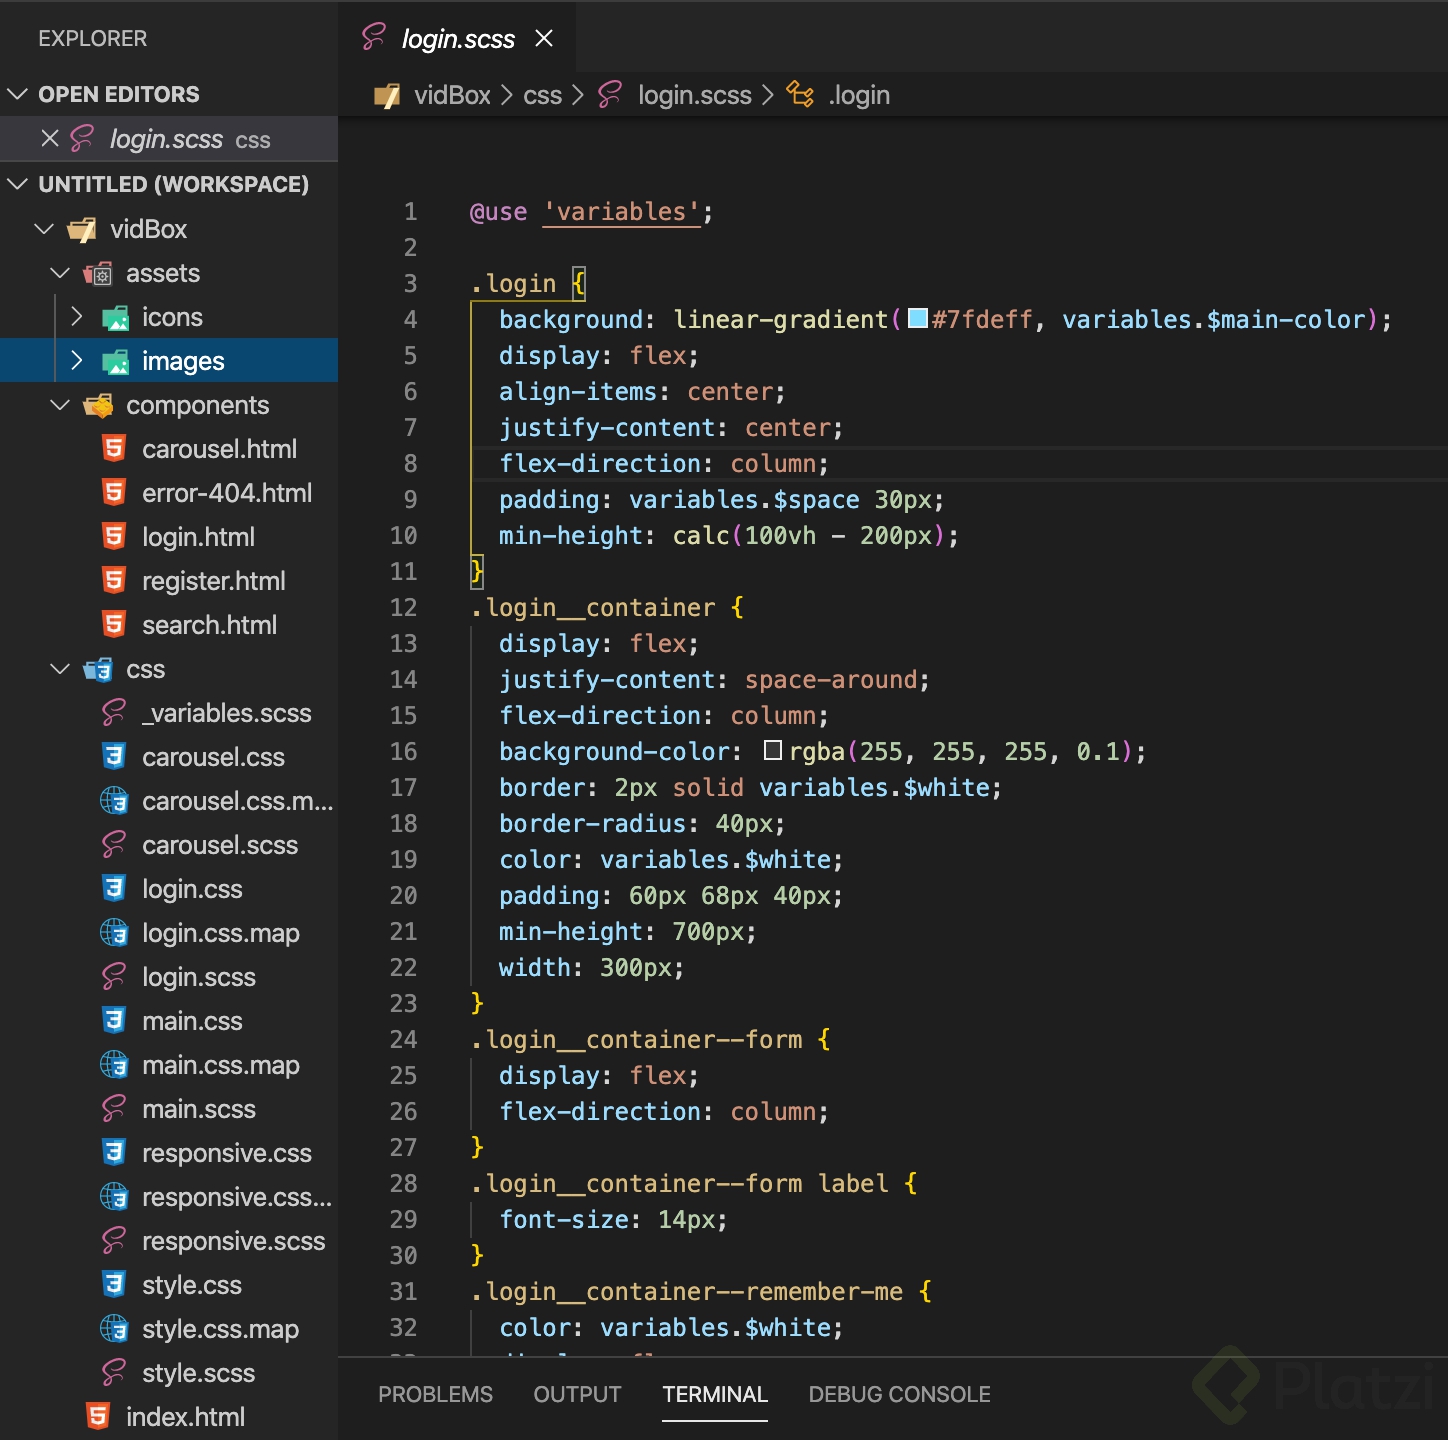The height and width of the screenshot is (1440, 1448).
Task: Click Sass icon next to login.scss in Open Editors
Action: 82,139
